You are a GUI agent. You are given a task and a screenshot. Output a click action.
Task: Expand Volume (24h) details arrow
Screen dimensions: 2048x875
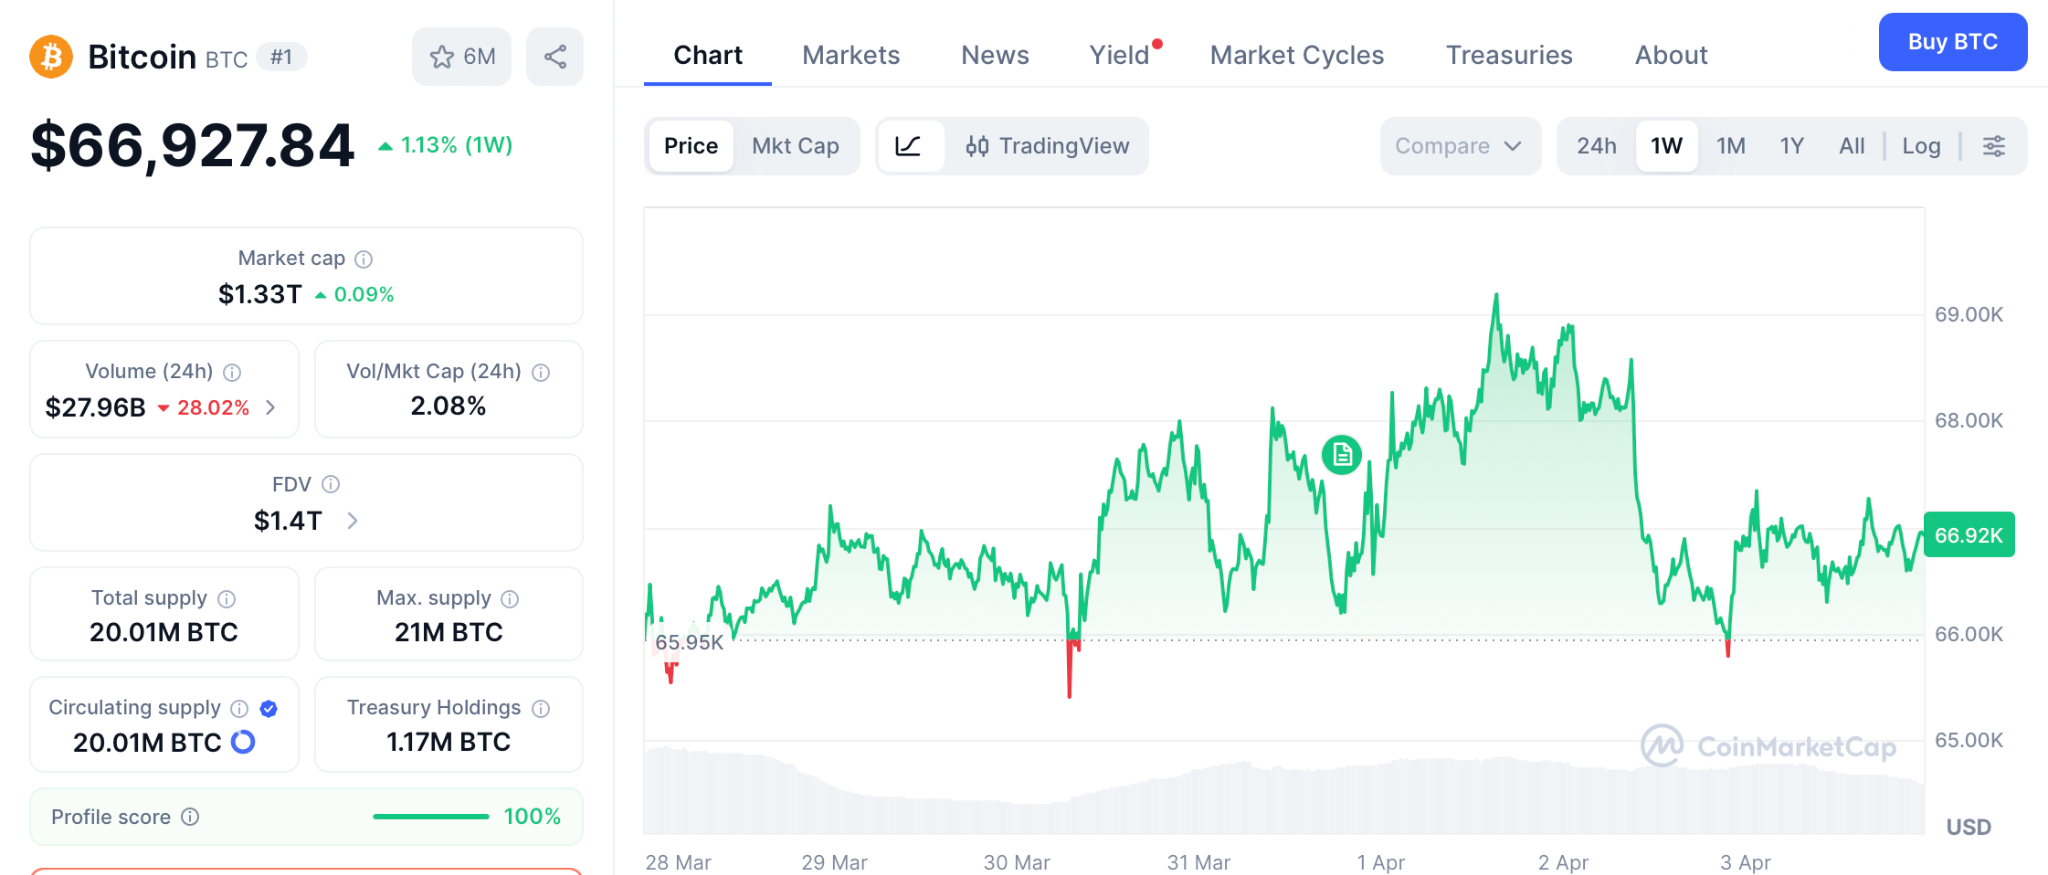click(x=270, y=408)
